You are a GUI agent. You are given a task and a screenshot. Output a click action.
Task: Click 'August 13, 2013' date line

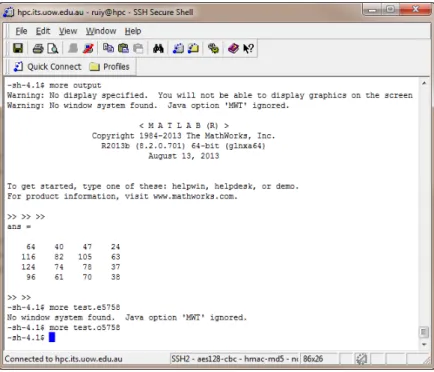click(184, 156)
